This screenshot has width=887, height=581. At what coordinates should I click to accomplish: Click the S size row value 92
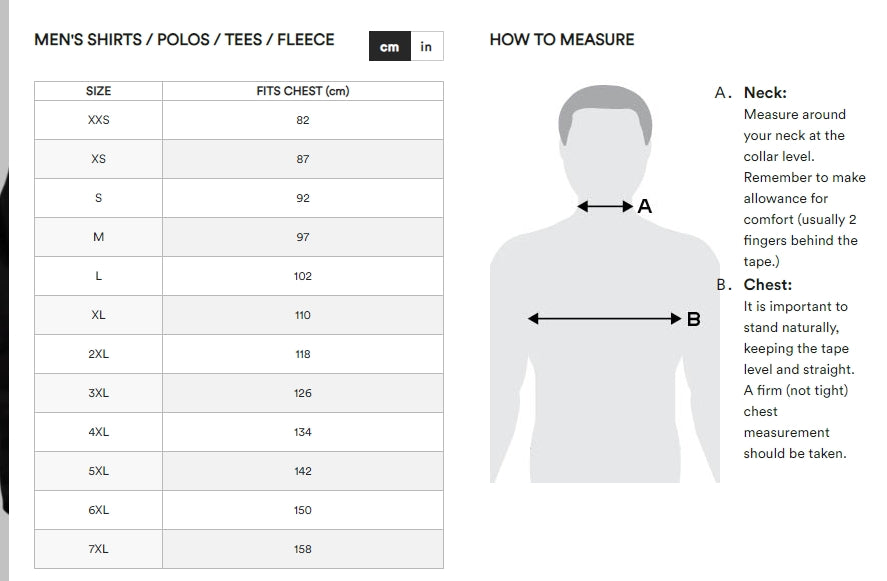pyautogui.click(x=303, y=198)
